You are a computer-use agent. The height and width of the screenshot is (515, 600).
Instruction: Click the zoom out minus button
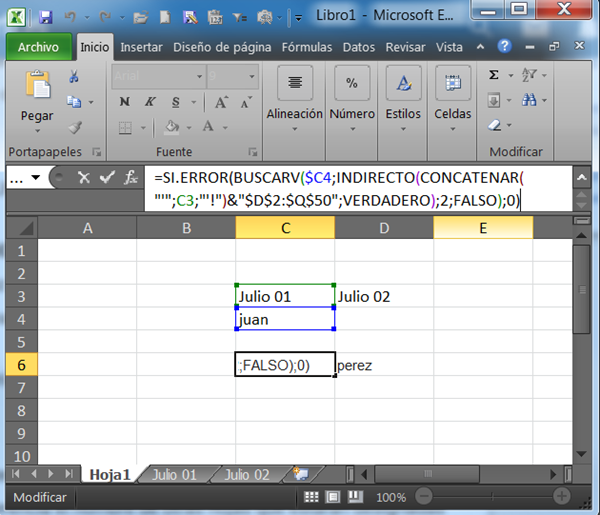pos(424,497)
